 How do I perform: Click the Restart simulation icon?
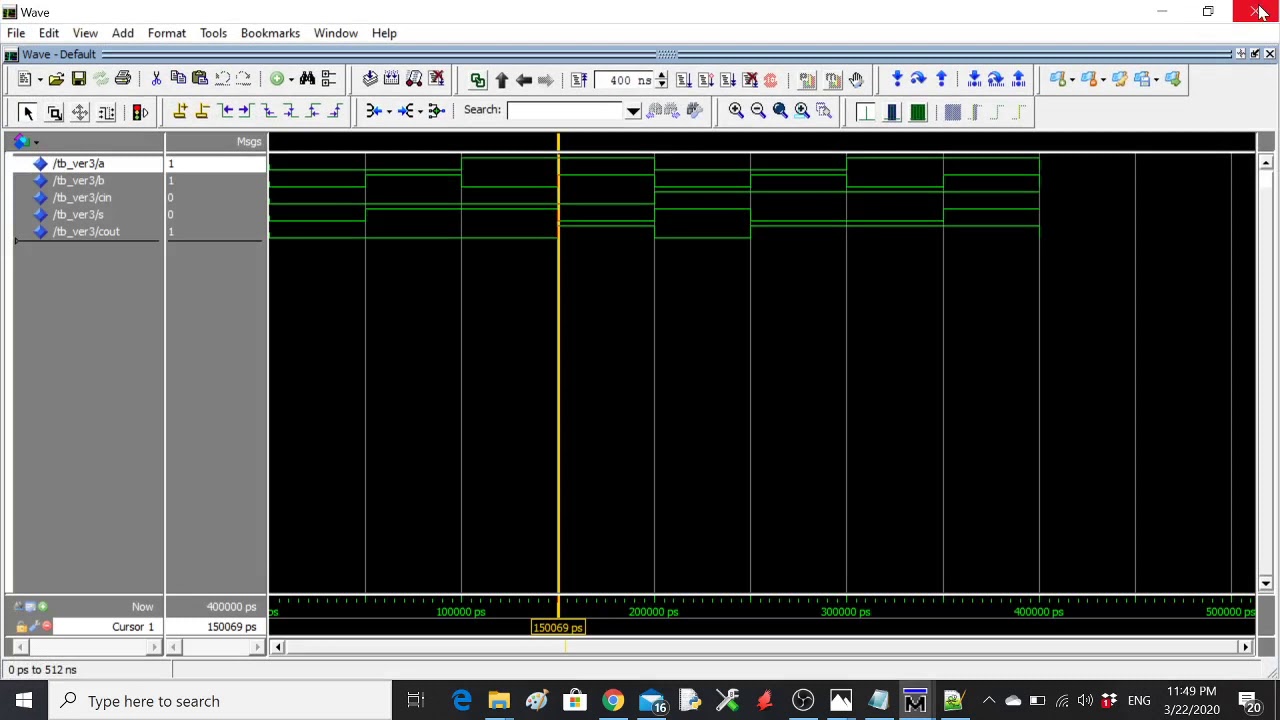point(579,80)
